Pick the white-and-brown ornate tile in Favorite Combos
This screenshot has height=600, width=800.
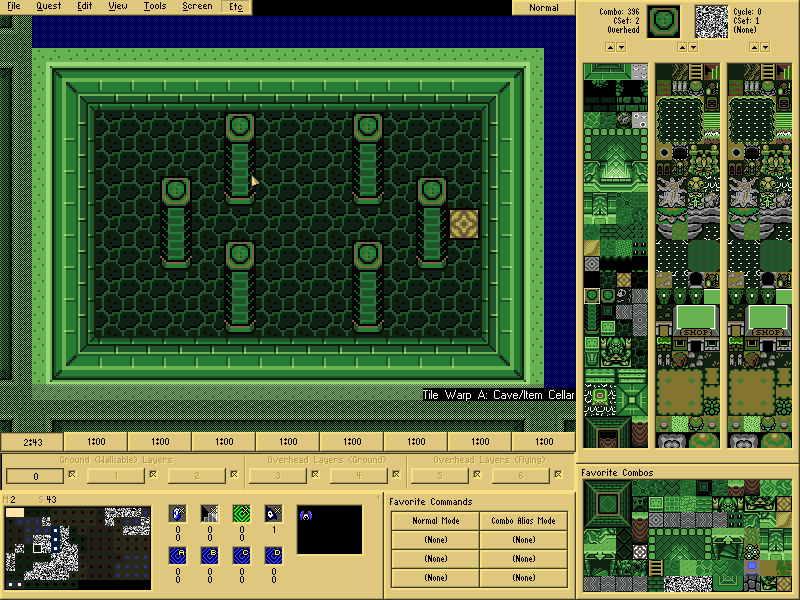tap(641, 552)
